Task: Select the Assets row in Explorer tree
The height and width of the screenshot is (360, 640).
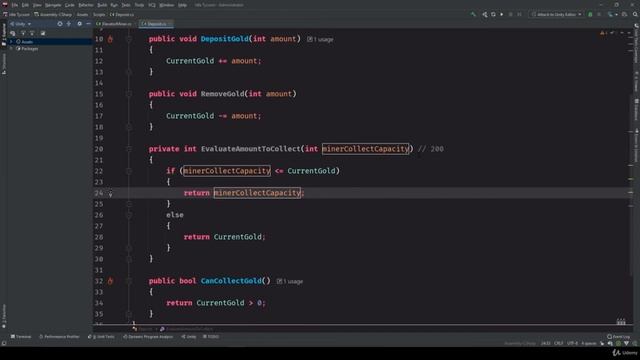Action: pyautogui.click(x=51, y=42)
